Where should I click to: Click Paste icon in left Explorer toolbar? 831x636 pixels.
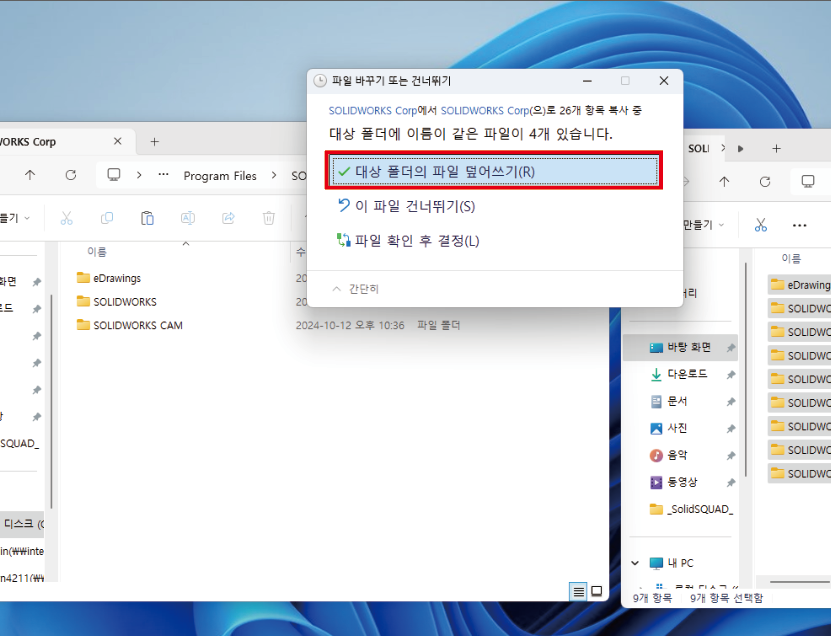(147, 218)
